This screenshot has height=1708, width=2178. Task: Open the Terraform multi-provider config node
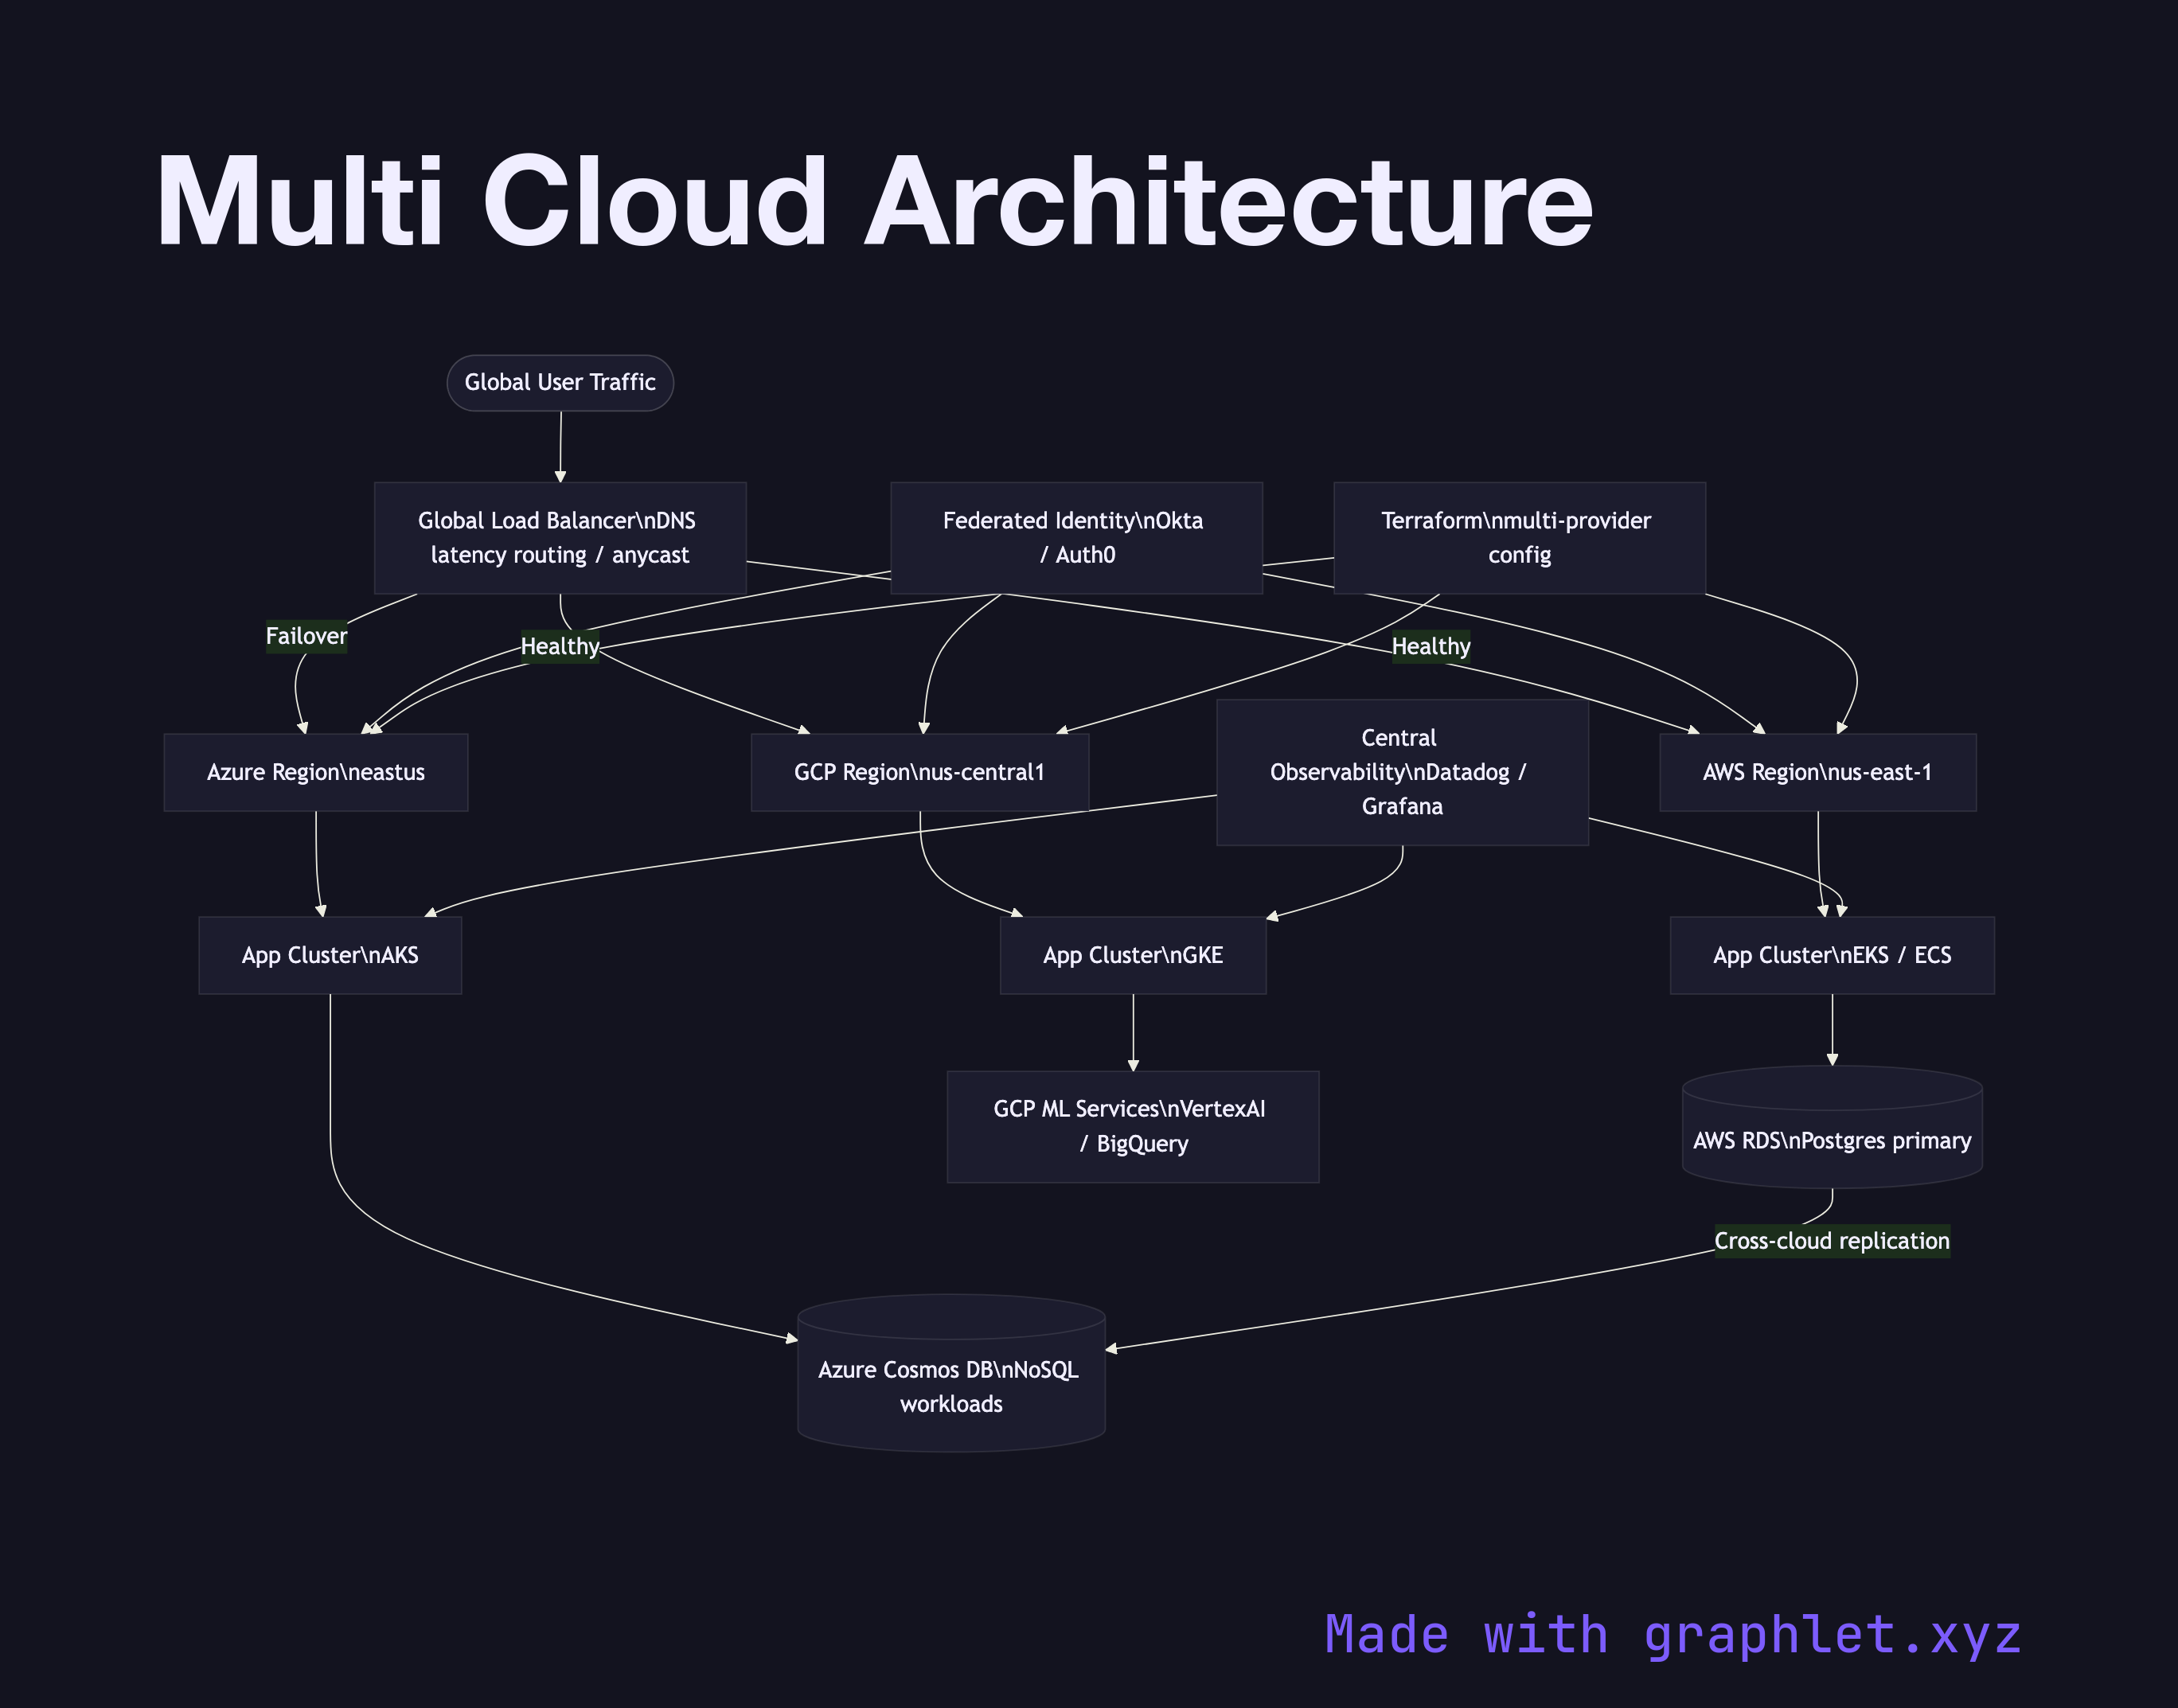(x=1518, y=538)
